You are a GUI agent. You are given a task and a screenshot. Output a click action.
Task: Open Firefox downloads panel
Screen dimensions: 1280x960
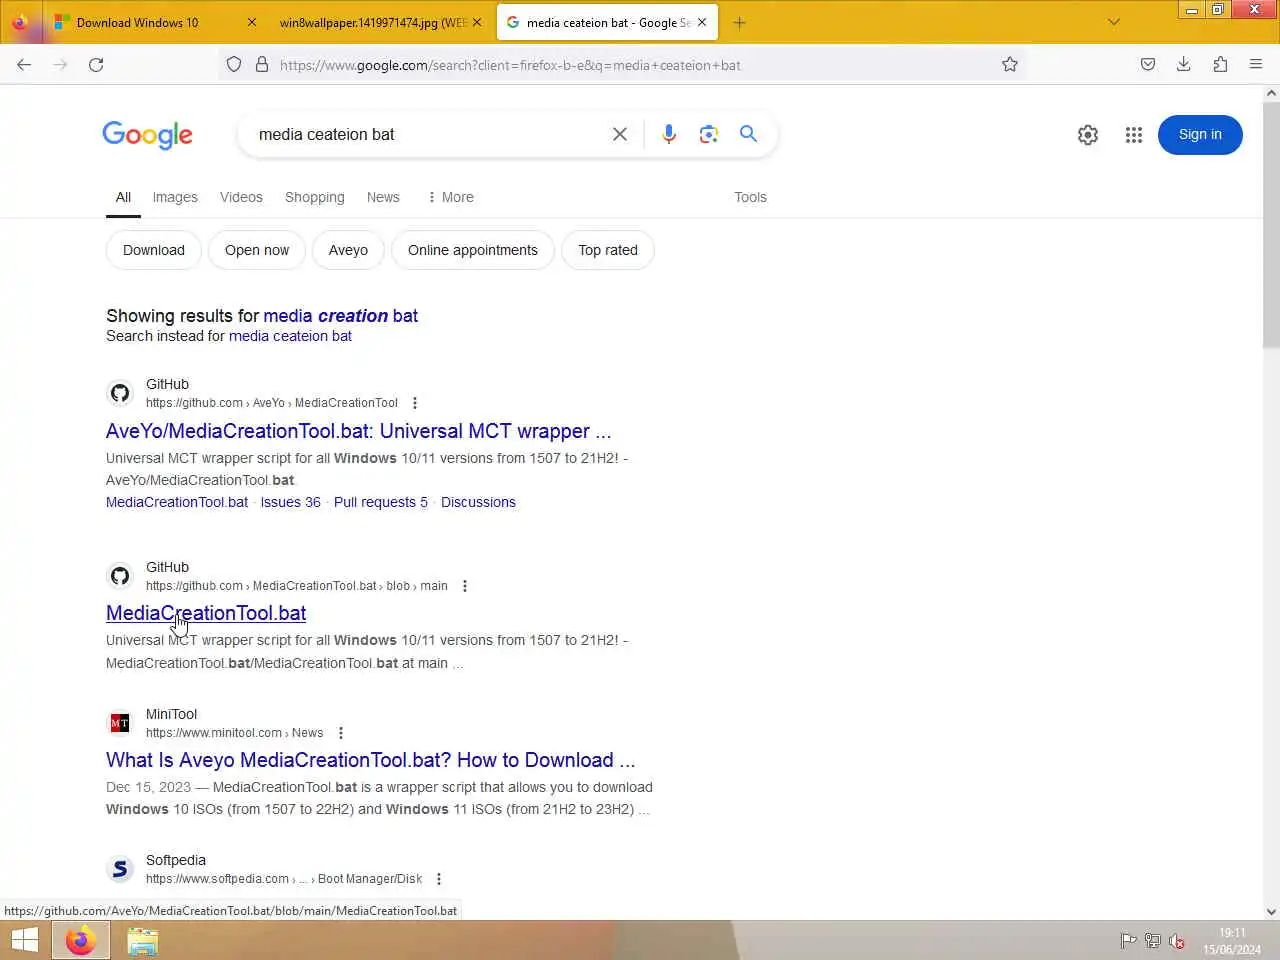[1184, 64]
